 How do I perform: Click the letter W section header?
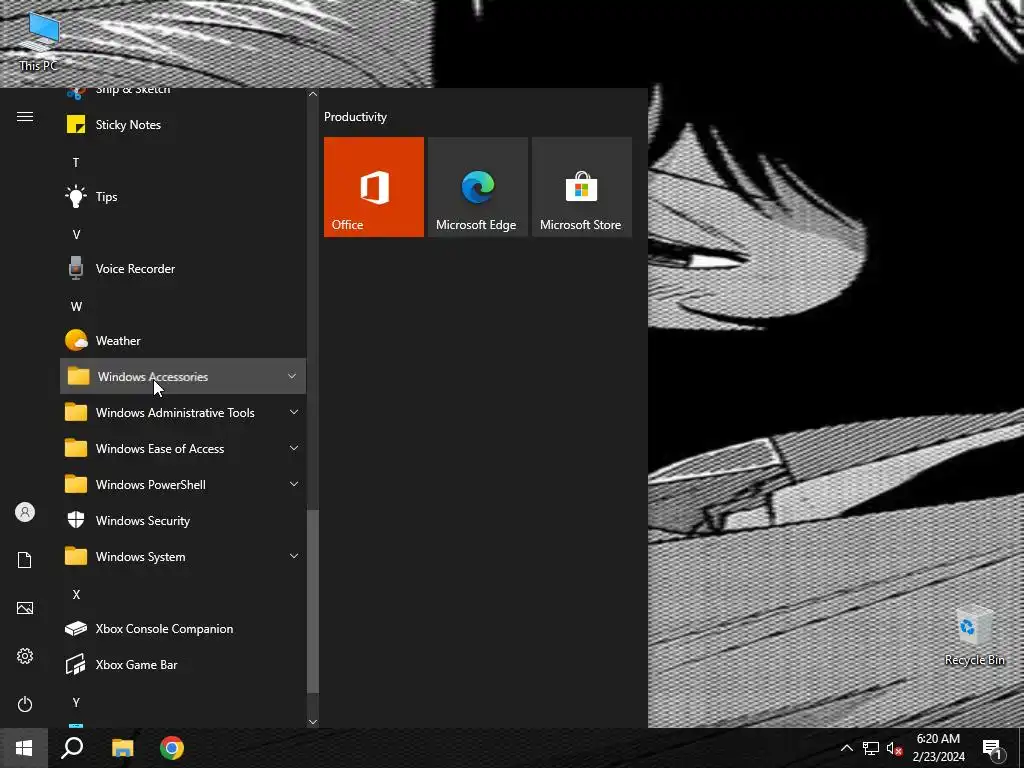pos(76,306)
